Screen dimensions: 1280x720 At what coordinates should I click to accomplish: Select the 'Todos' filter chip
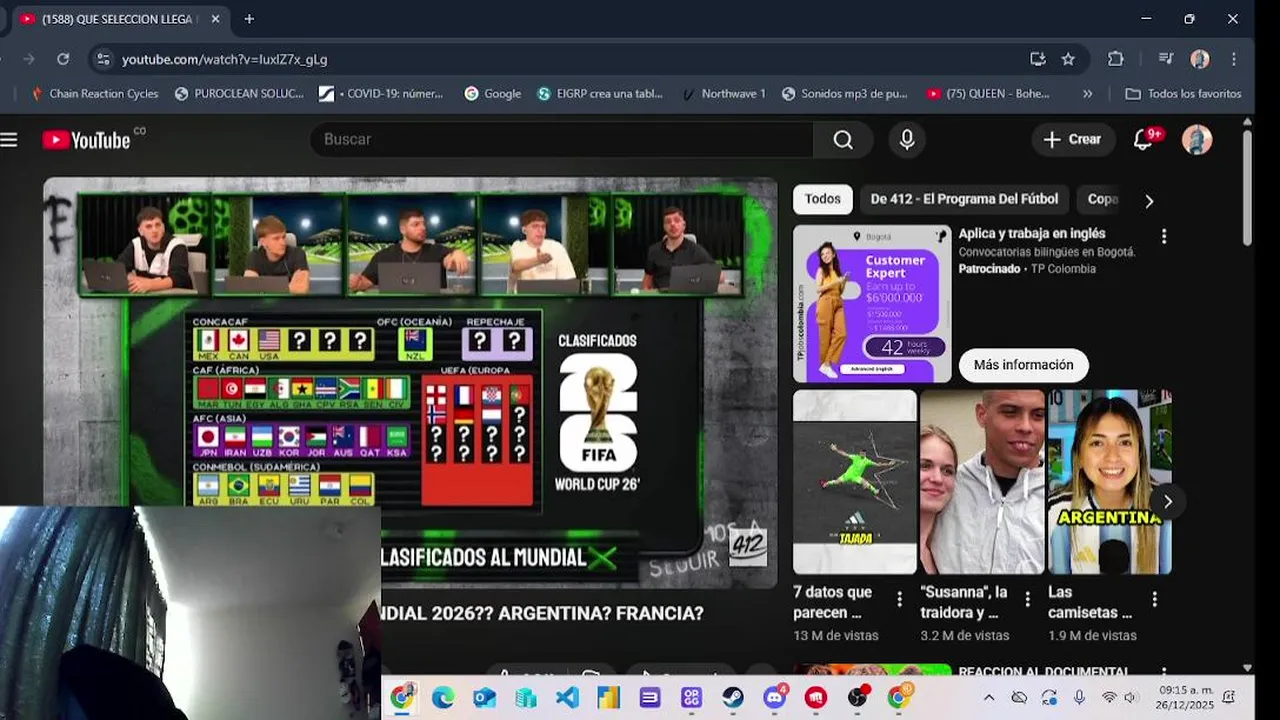pyautogui.click(x=823, y=199)
